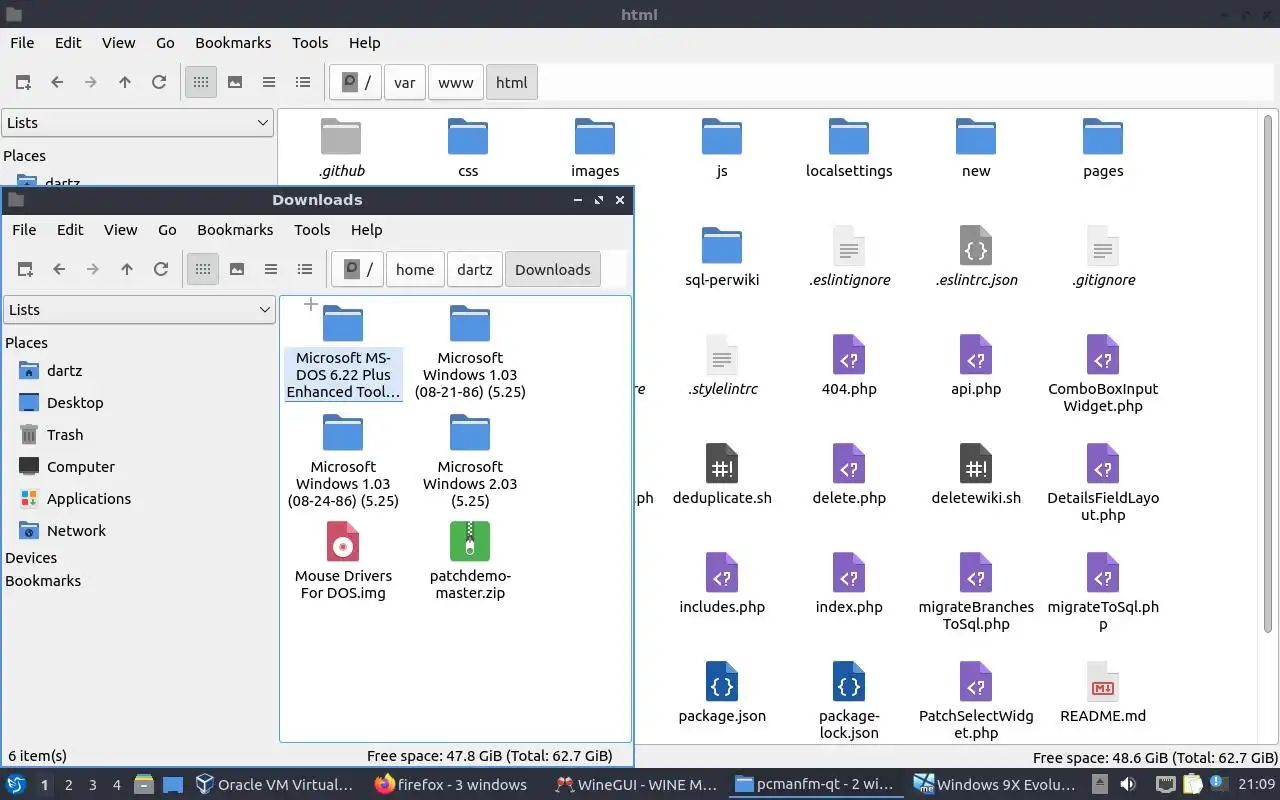Click show desktop icon on taskbar

[173, 785]
